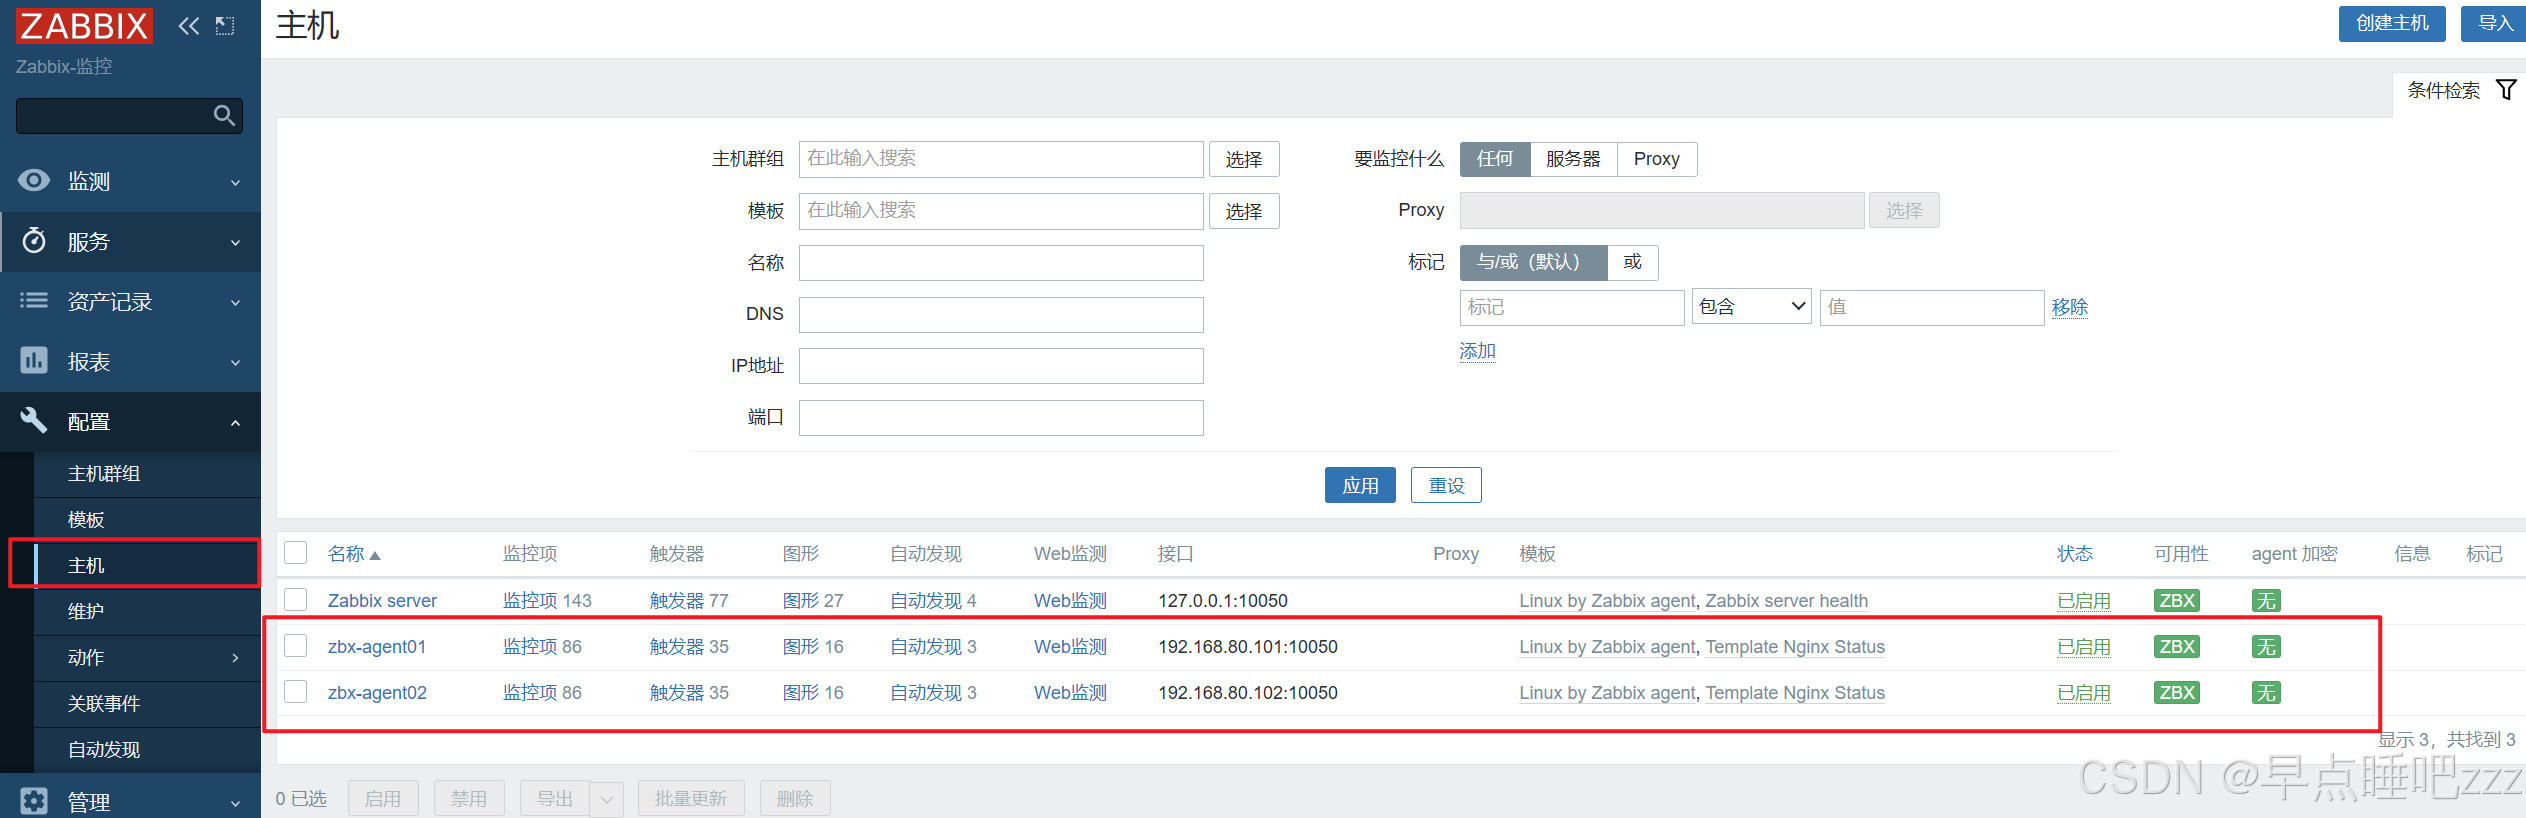2526x818 pixels.
Task: Open the 包含 tag operator dropdown
Action: click(x=1751, y=307)
